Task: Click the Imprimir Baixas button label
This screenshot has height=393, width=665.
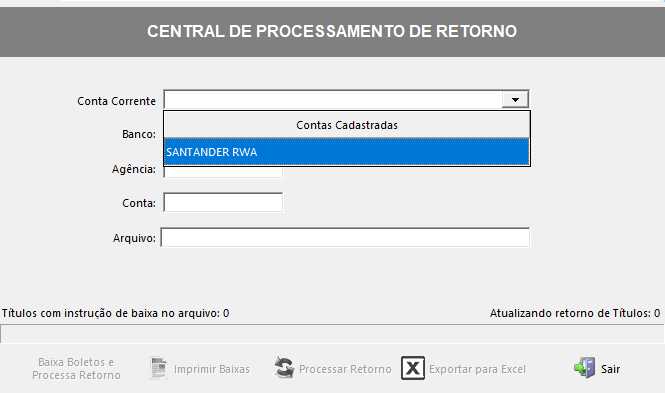Action: tap(212, 369)
